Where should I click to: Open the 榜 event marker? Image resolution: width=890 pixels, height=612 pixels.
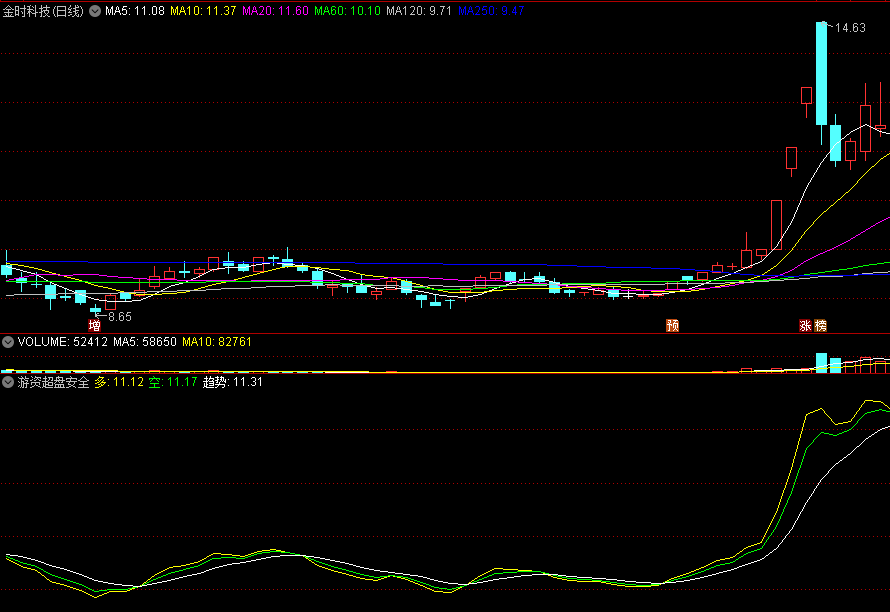tap(821, 325)
